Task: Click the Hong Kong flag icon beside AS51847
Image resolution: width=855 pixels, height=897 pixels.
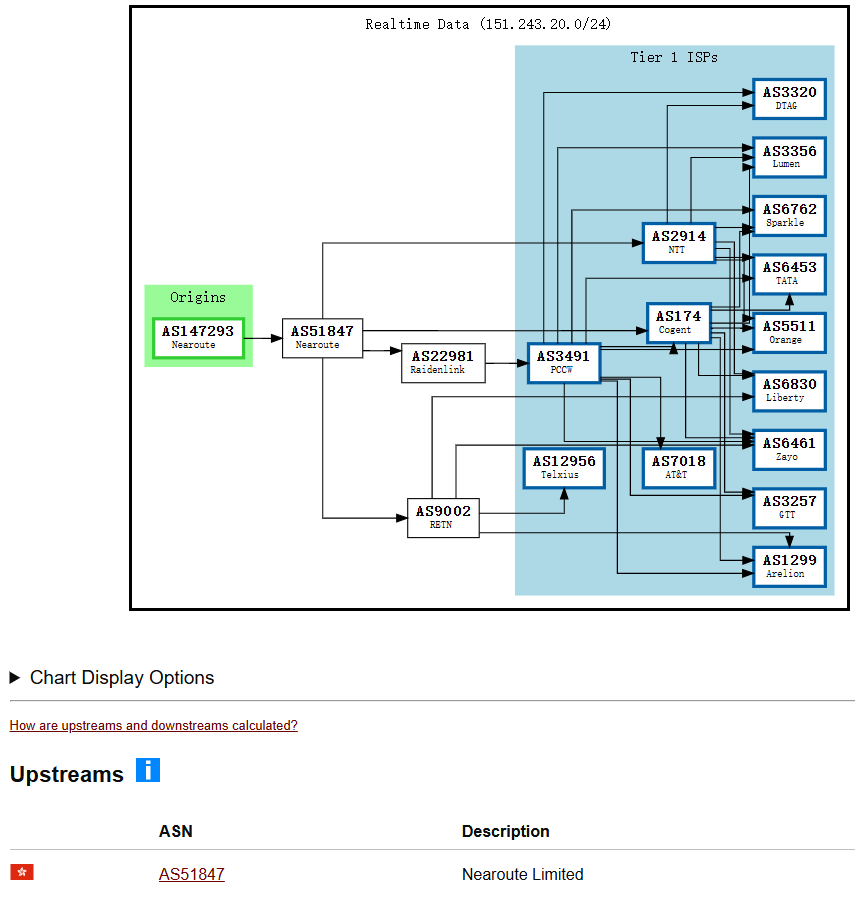Action: (x=21, y=872)
